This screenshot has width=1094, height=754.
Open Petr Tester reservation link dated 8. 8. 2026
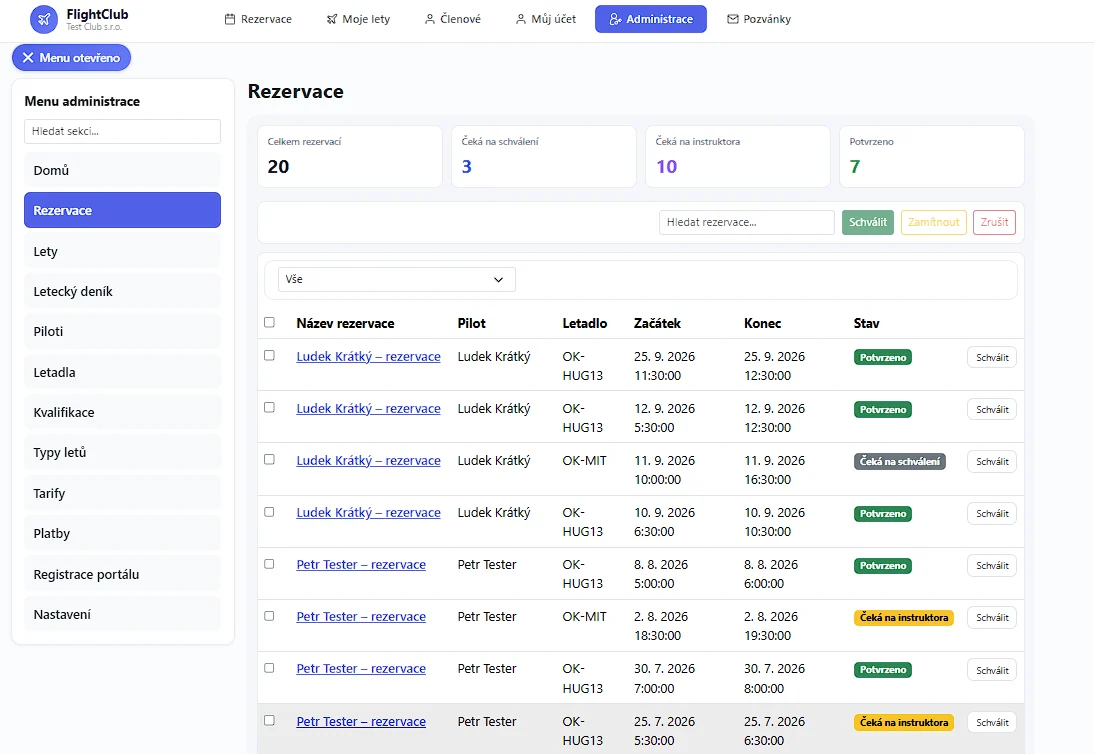coord(361,565)
